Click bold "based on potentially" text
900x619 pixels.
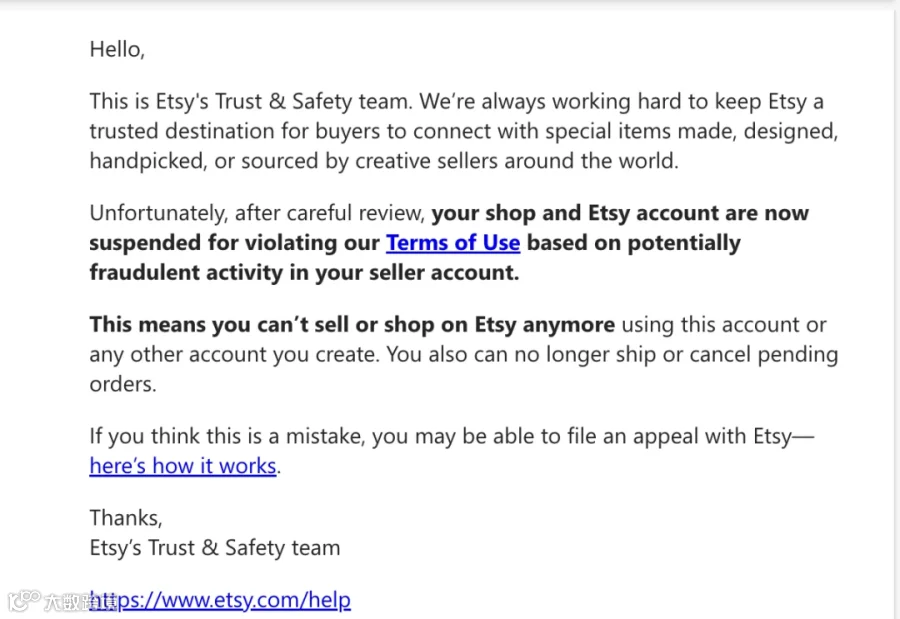pyautogui.click(x=634, y=243)
